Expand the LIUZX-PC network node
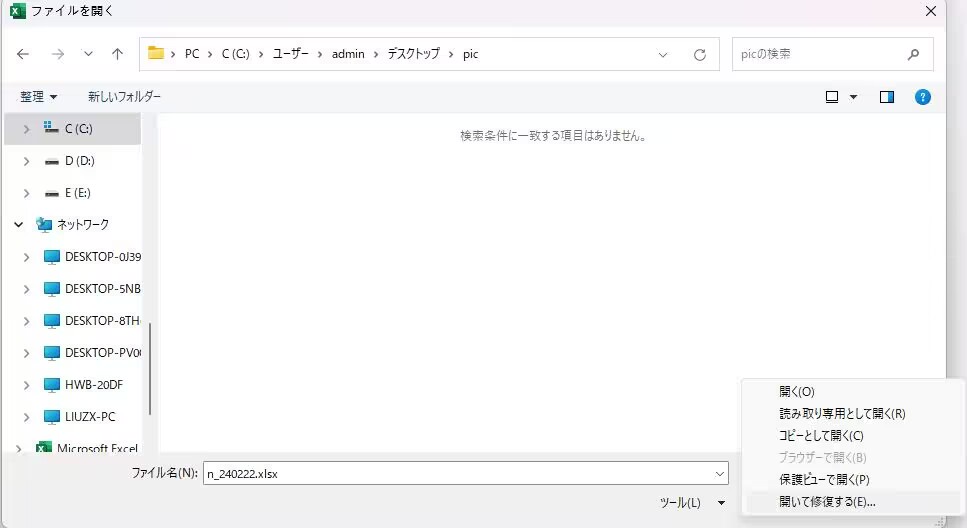The height and width of the screenshot is (528, 967). pyautogui.click(x=26, y=418)
